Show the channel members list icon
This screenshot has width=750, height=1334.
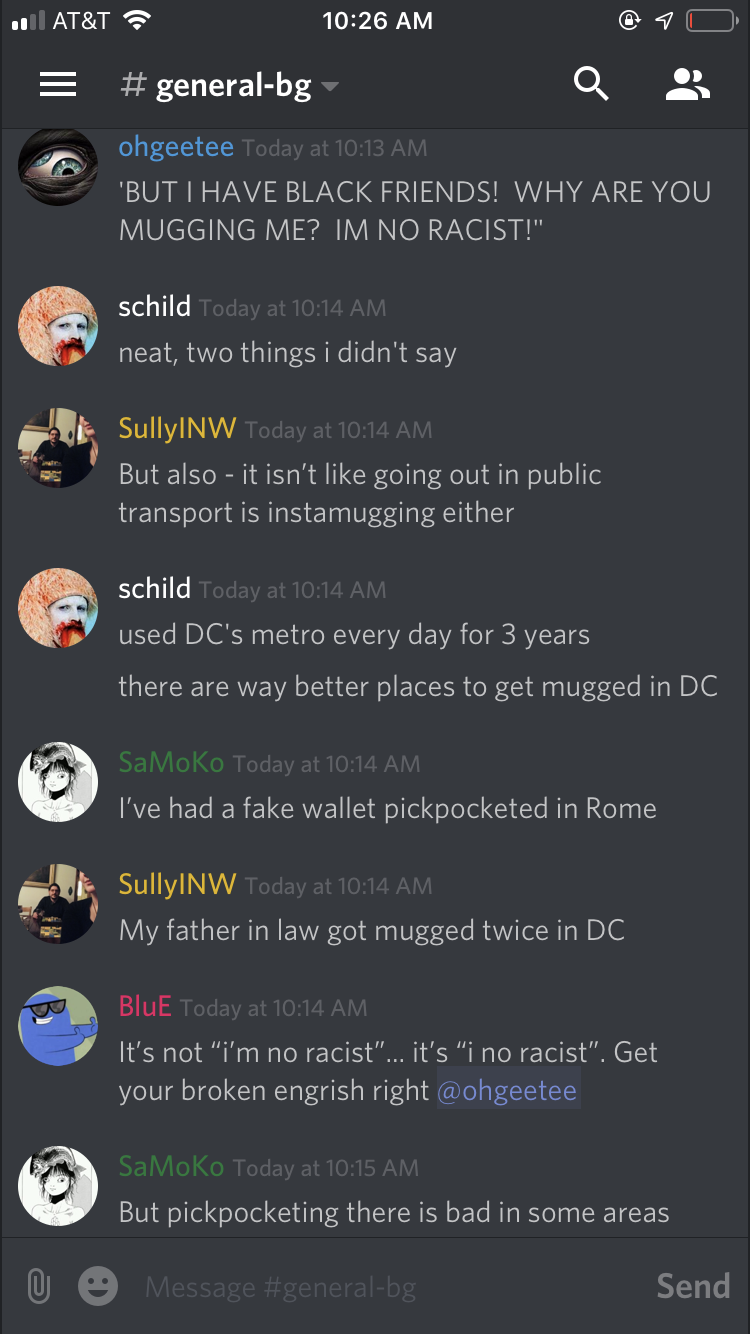click(687, 85)
